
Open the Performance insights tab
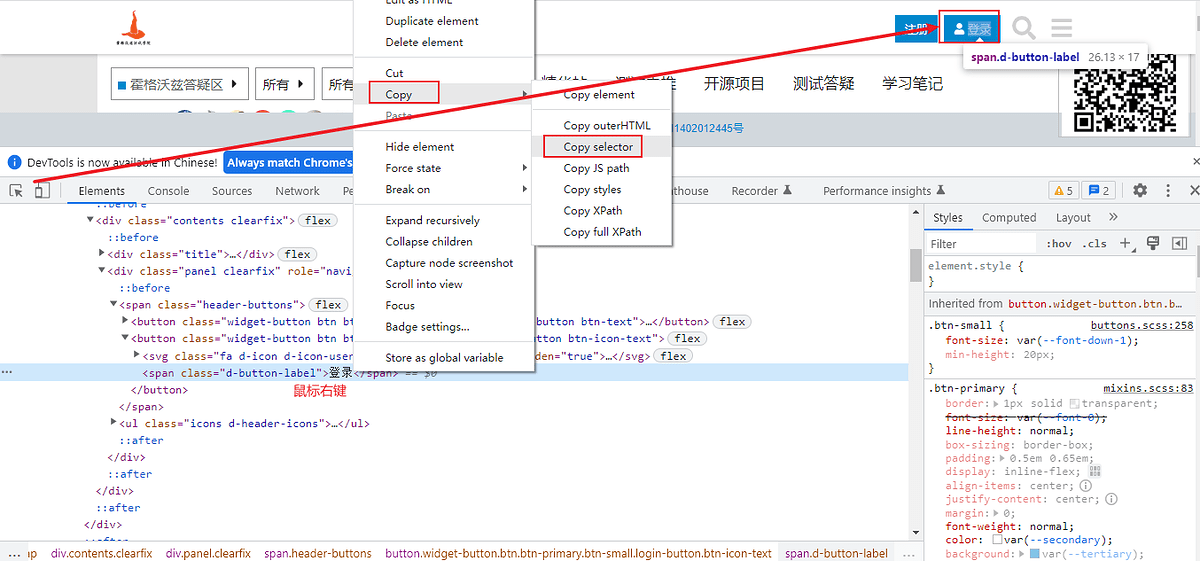pyautogui.click(x=885, y=191)
